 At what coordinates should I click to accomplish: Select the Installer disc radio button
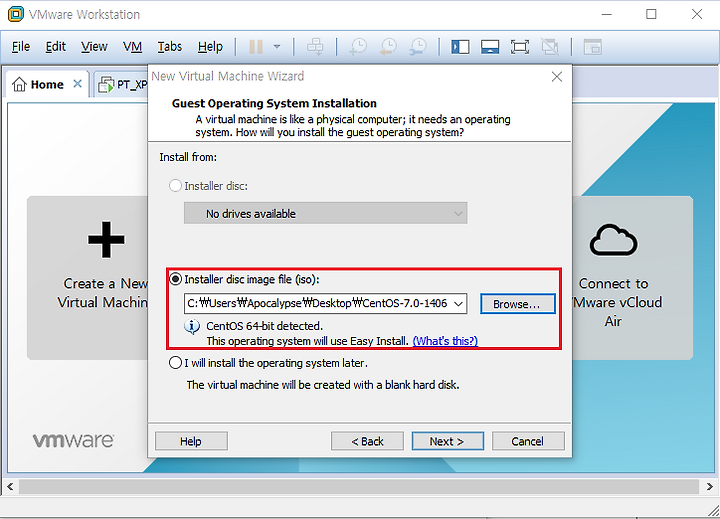coord(175,186)
